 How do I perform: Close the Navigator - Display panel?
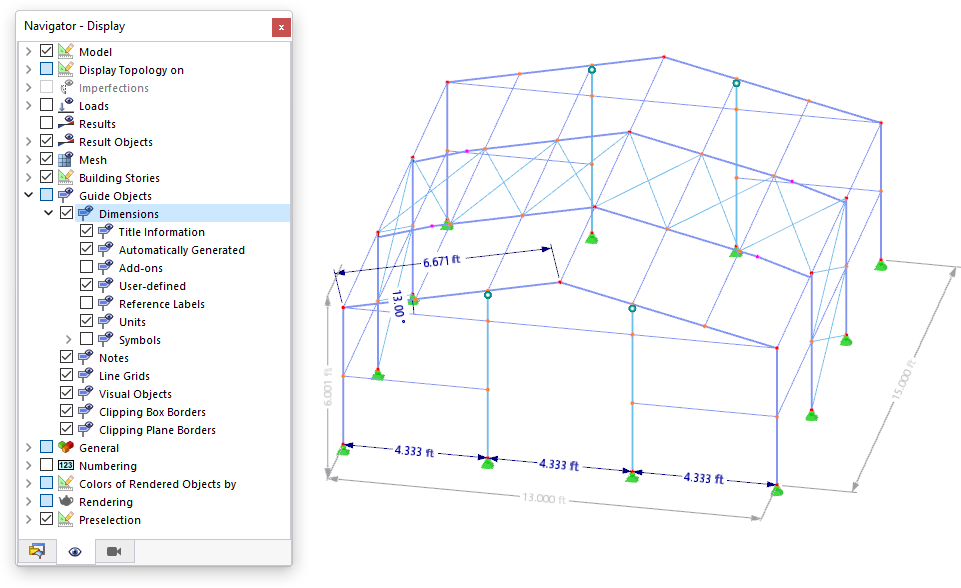(281, 27)
